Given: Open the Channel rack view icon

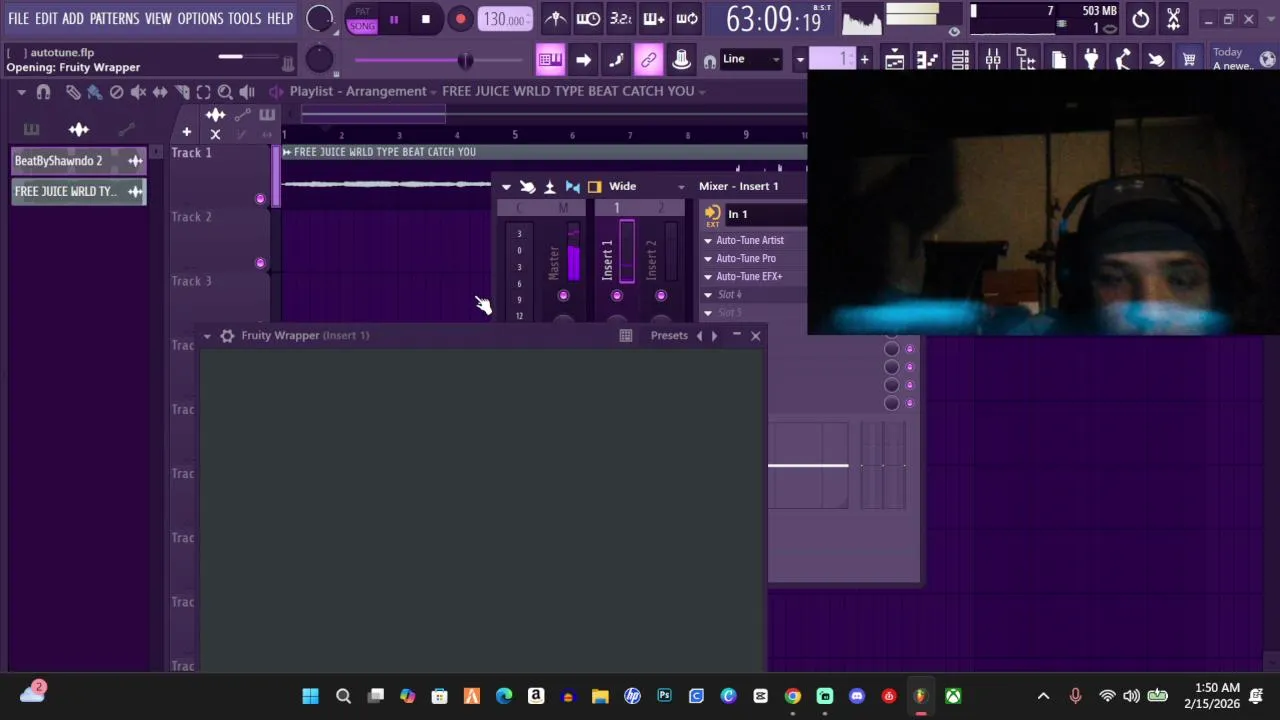Looking at the screenshot, I should pos(960,60).
